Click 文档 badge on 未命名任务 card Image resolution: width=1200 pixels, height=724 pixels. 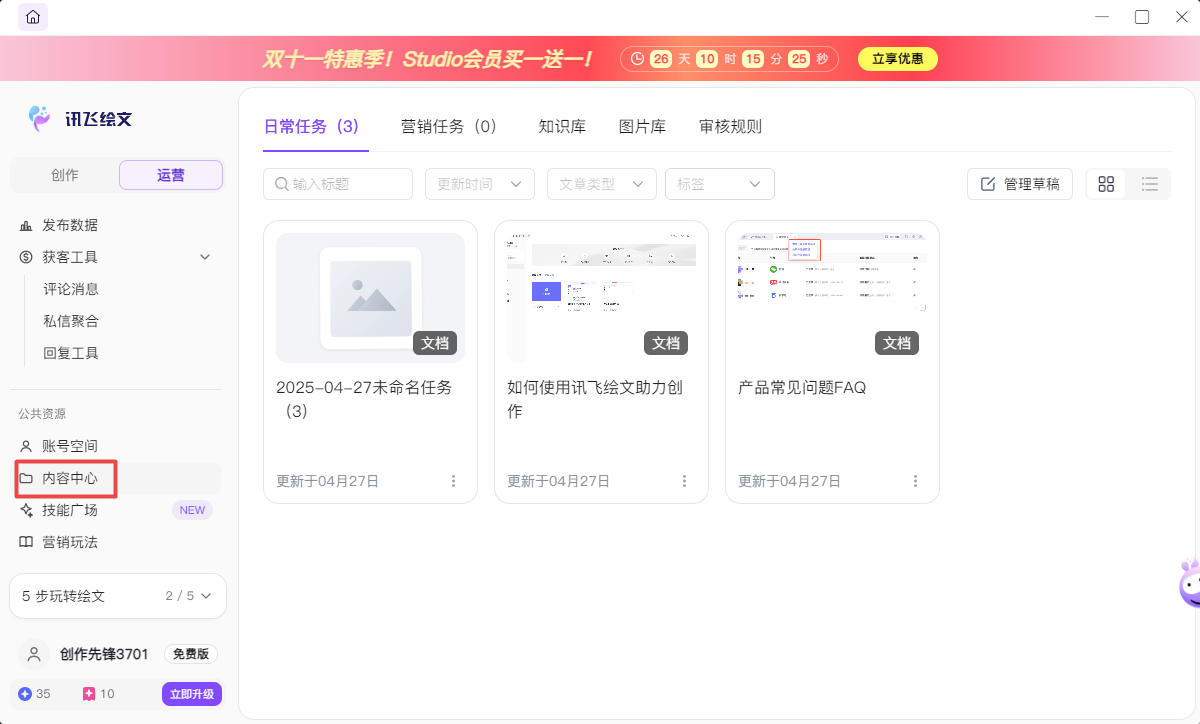pos(435,343)
